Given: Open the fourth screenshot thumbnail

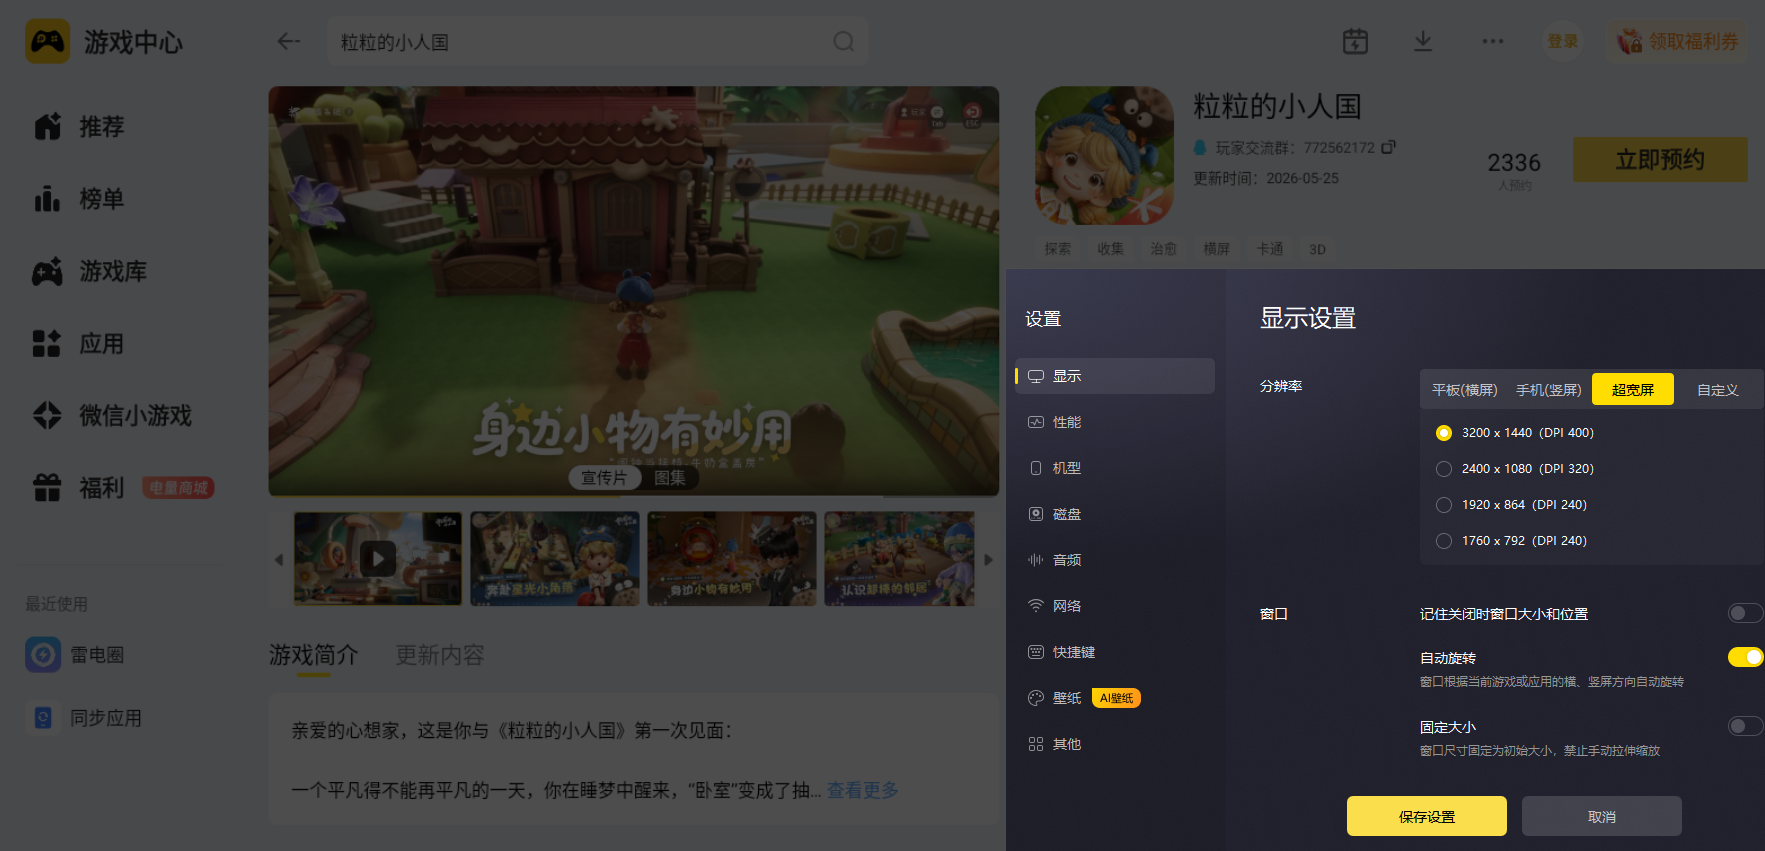Looking at the screenshot, I should pos(900,559).
